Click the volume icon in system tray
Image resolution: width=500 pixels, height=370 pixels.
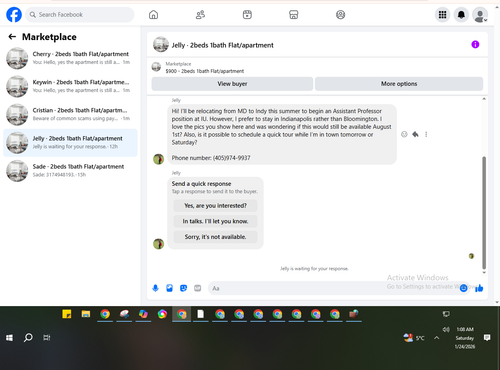click(446, 329)
